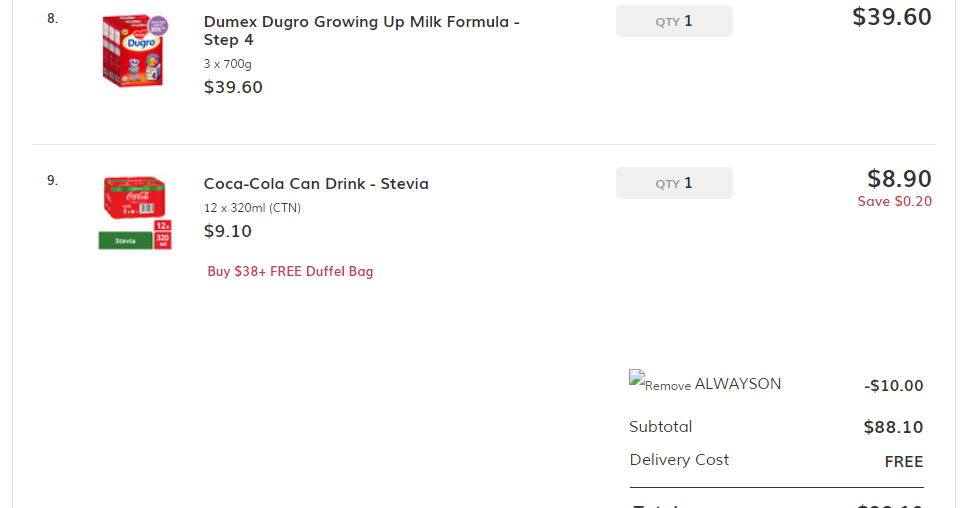
Task: Remove the ALWAYSON promo code
Action: pos(660,383)
